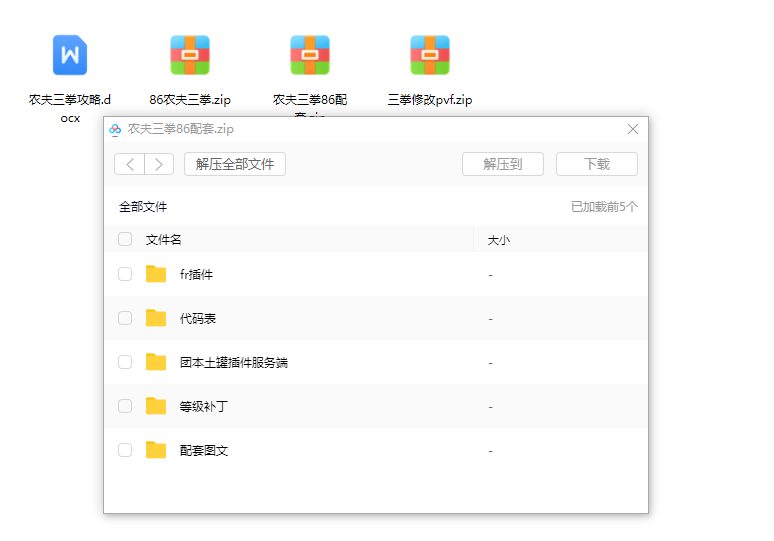Click the 配套图文 folder icon

[156, 450]
